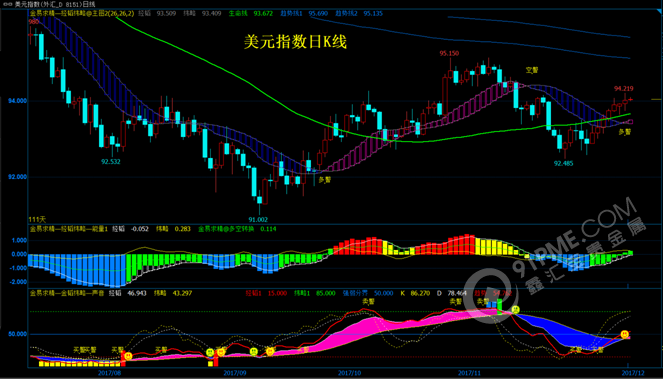This screenshot has height=380, width=664.
Task: Click the red cross marker beside 94.219
Action: point(631,99)
